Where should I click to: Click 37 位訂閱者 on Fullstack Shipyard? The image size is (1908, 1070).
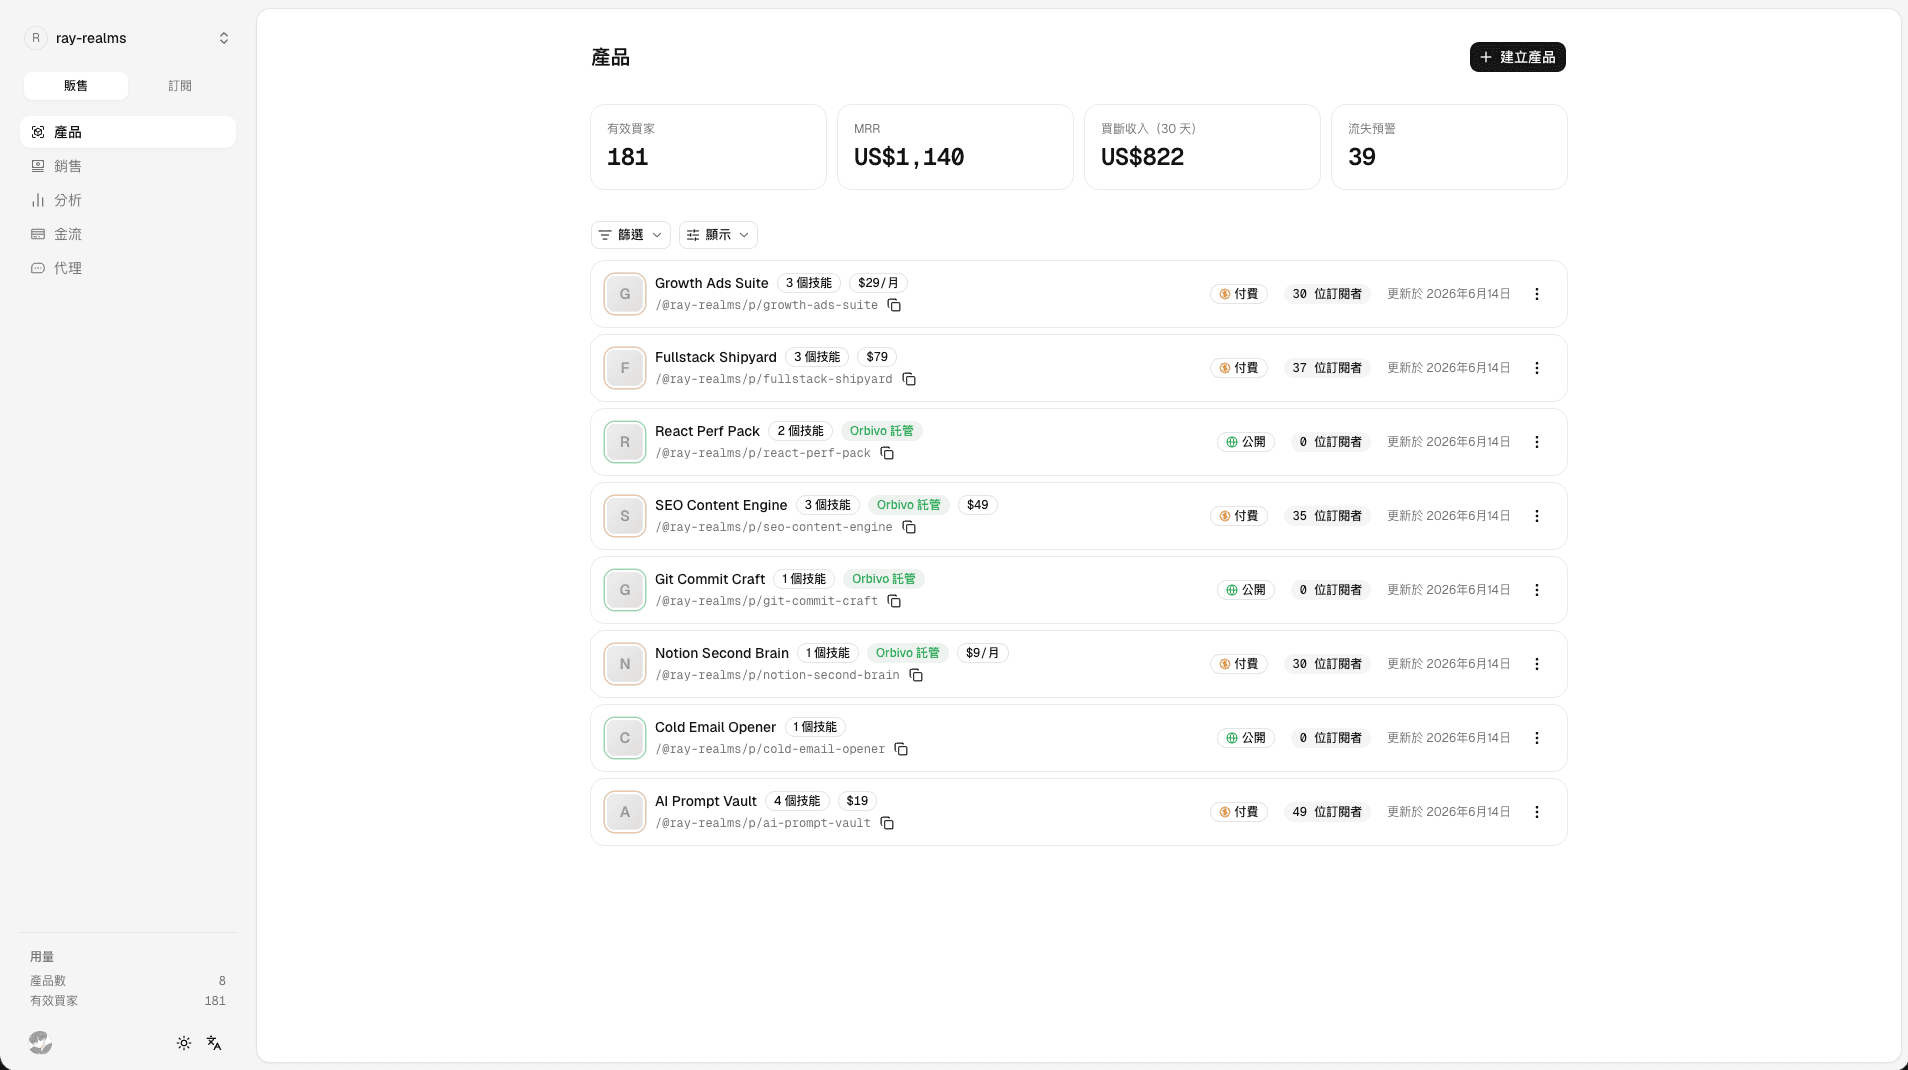coord(1327,368)
